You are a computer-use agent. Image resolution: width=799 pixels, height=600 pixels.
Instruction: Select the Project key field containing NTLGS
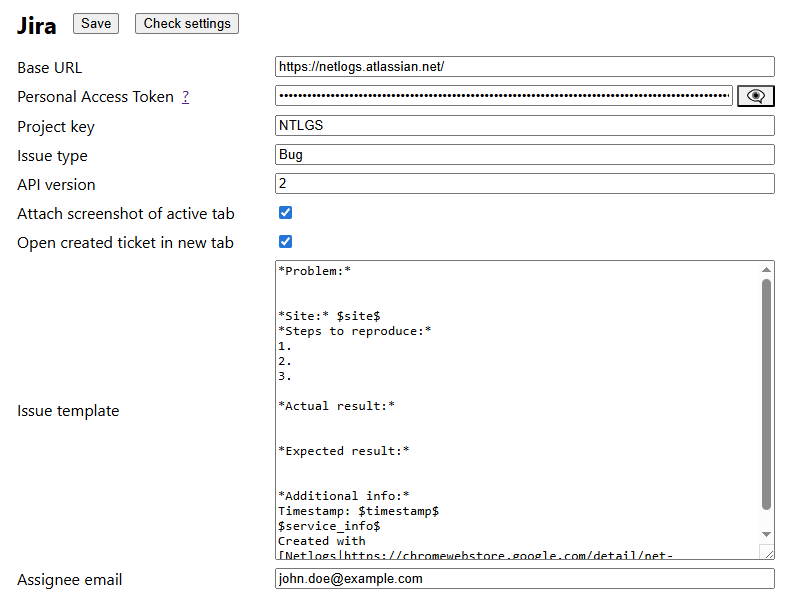525,125
